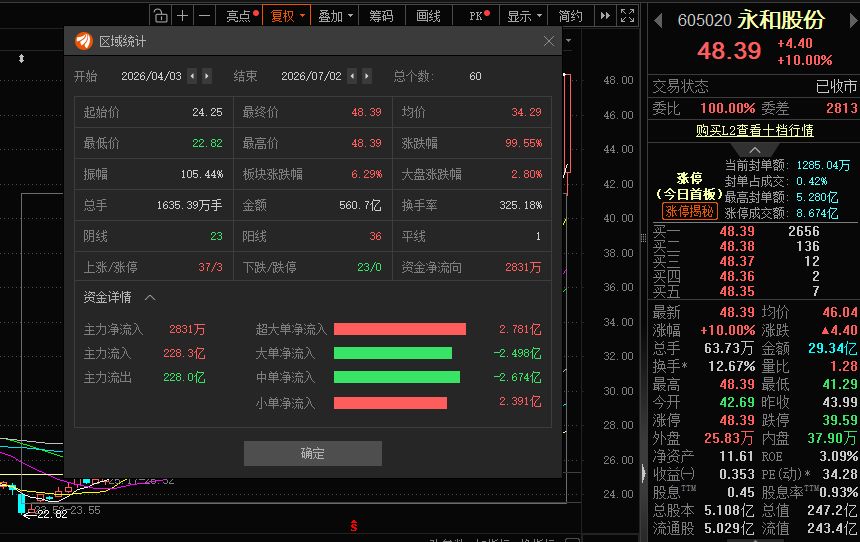This screenshot has height=542, width=860.
Task: Click 振幅 value 105.44%
Action: (x=202, y=174)
